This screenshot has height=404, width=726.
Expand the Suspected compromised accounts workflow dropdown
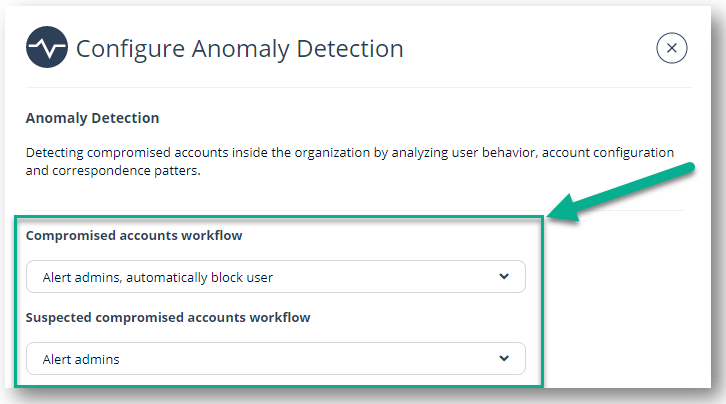tap(275, 359)
